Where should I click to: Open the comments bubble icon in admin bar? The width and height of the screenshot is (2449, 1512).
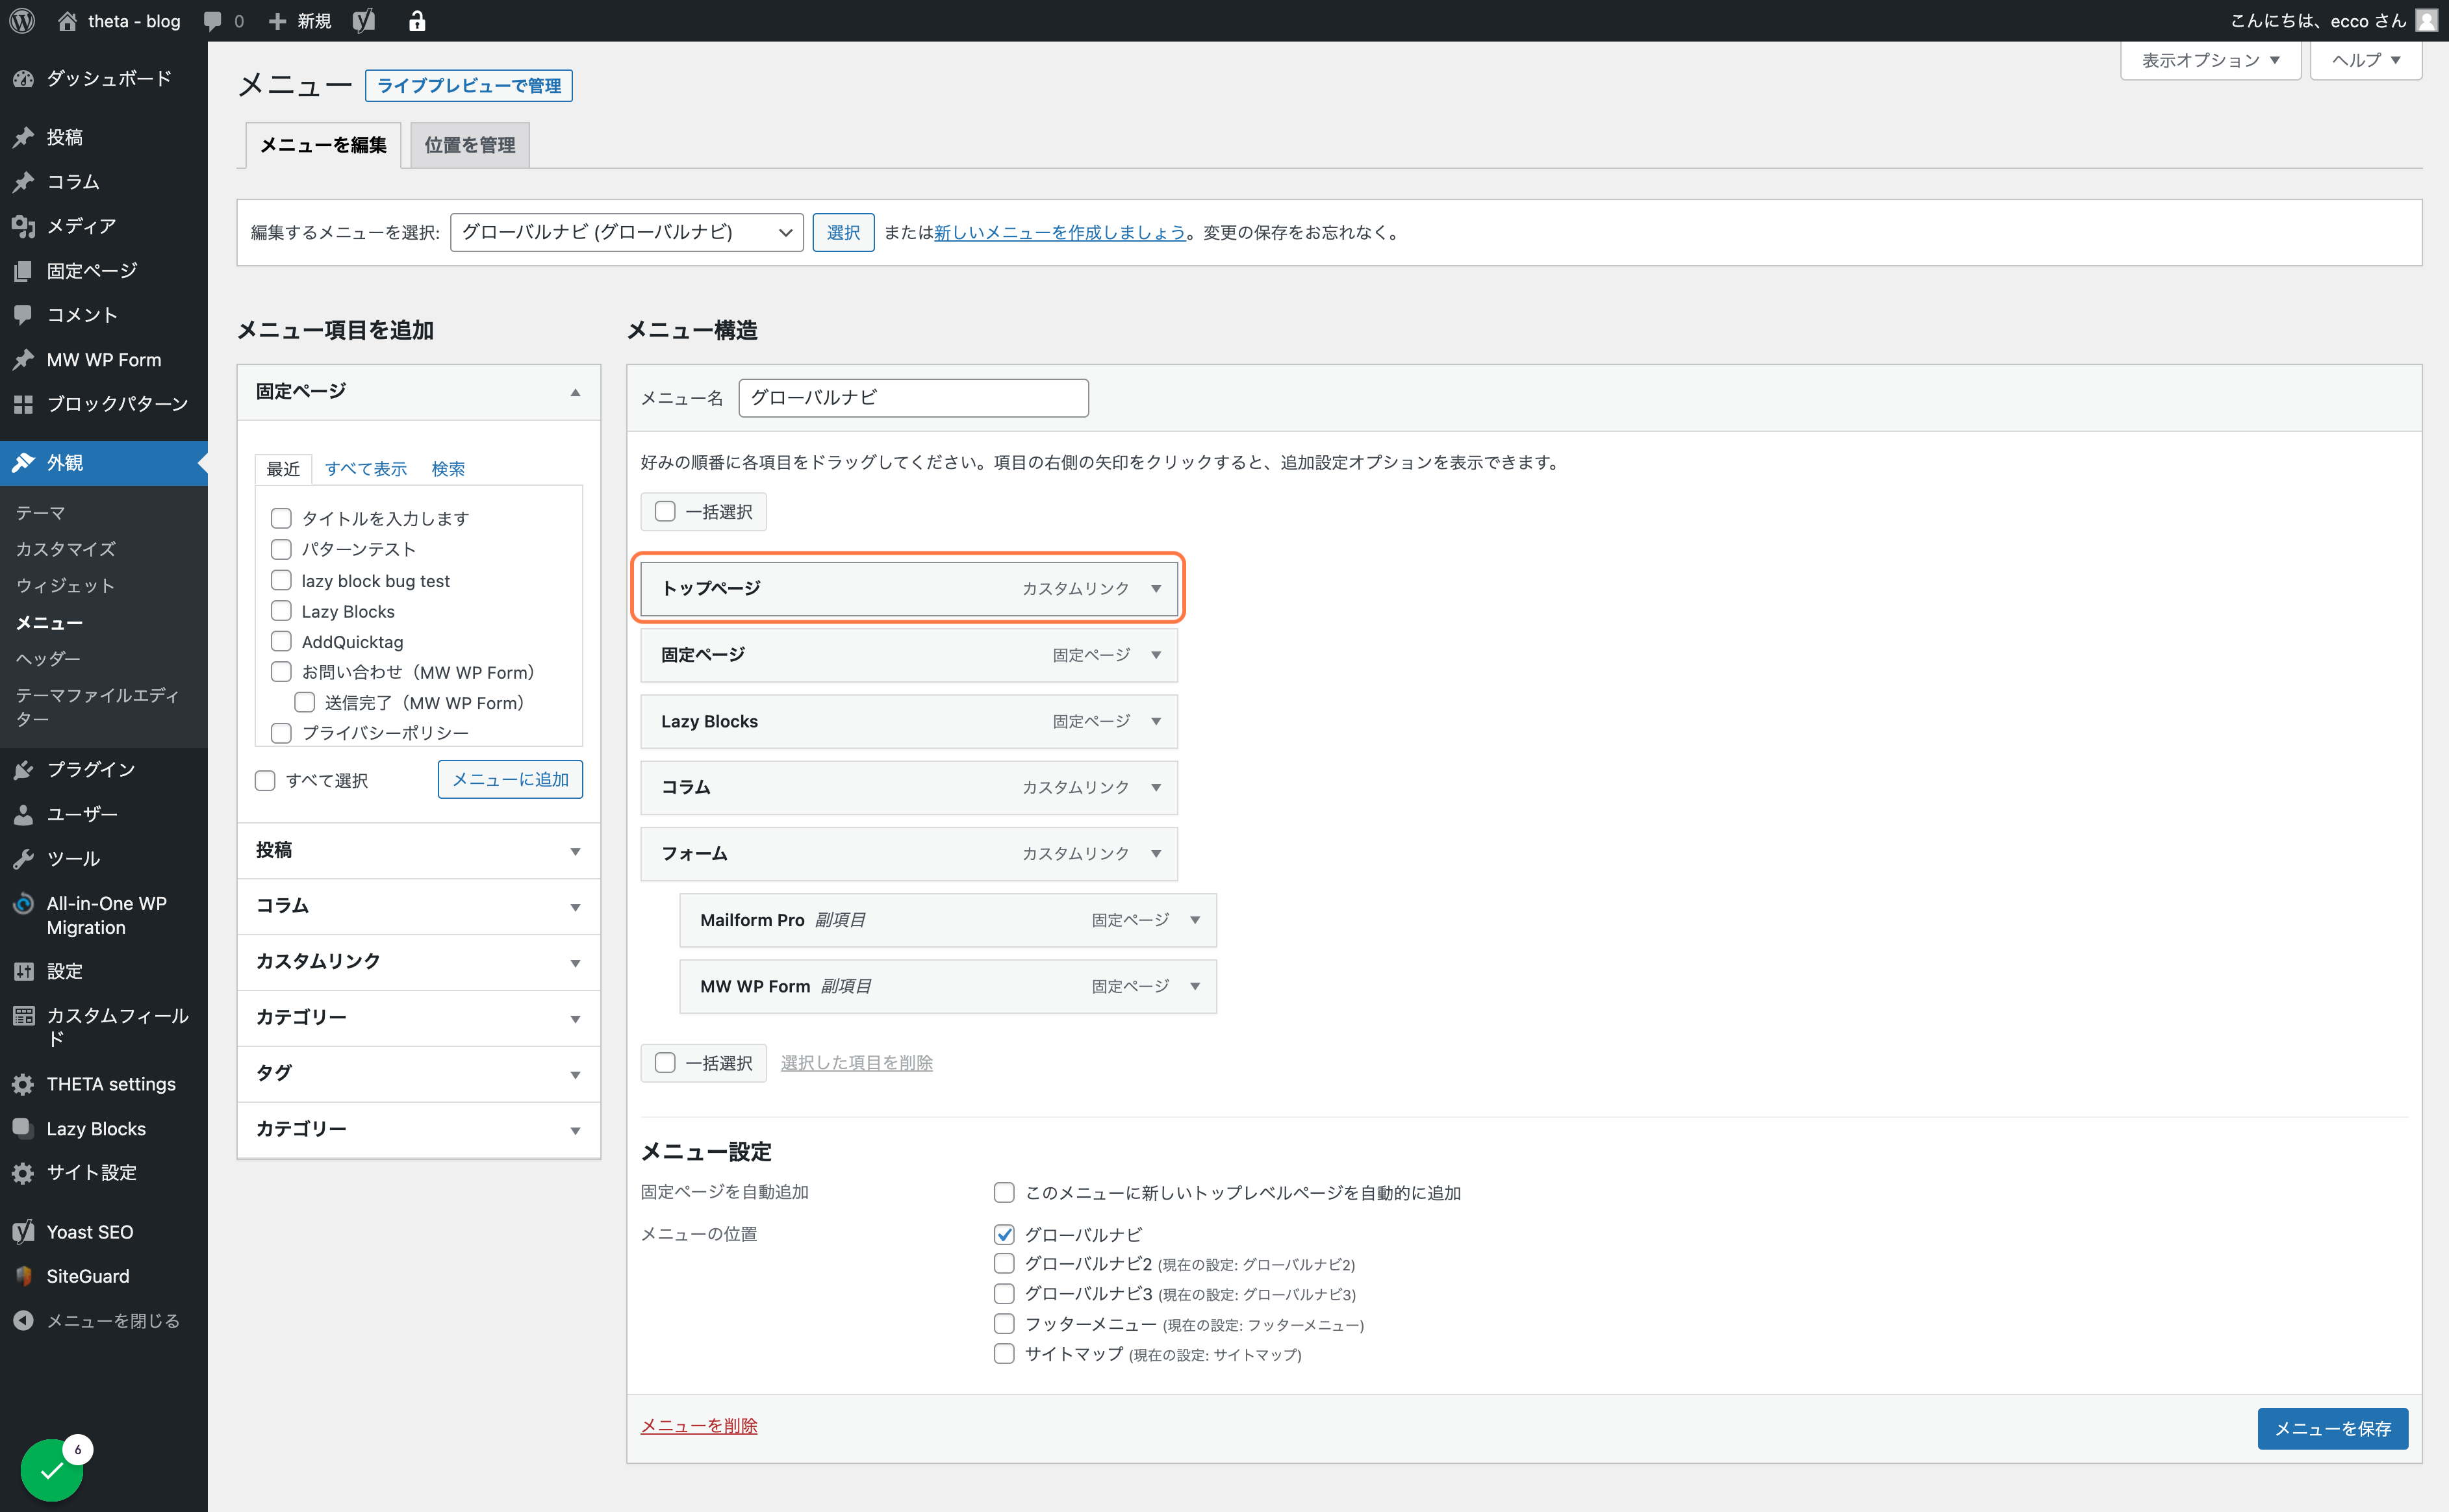click(212, 21)
